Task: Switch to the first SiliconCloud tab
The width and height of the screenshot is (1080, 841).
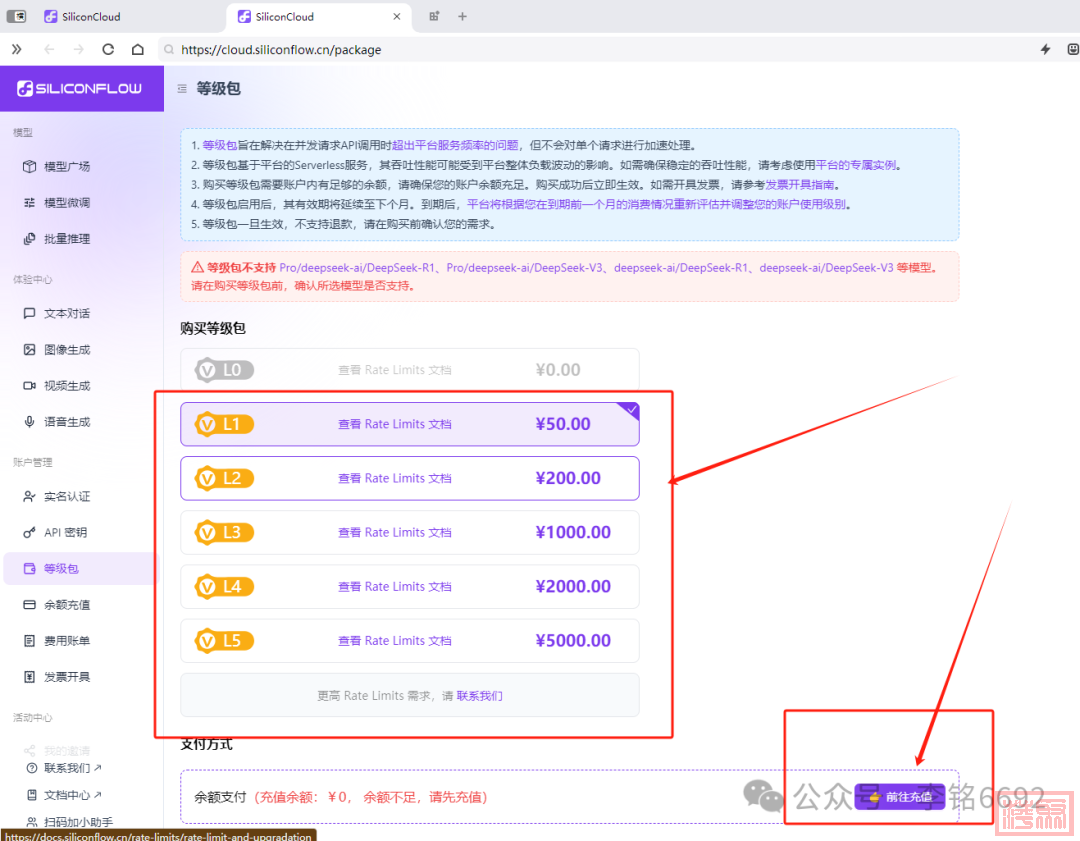Action: point(90,17)
